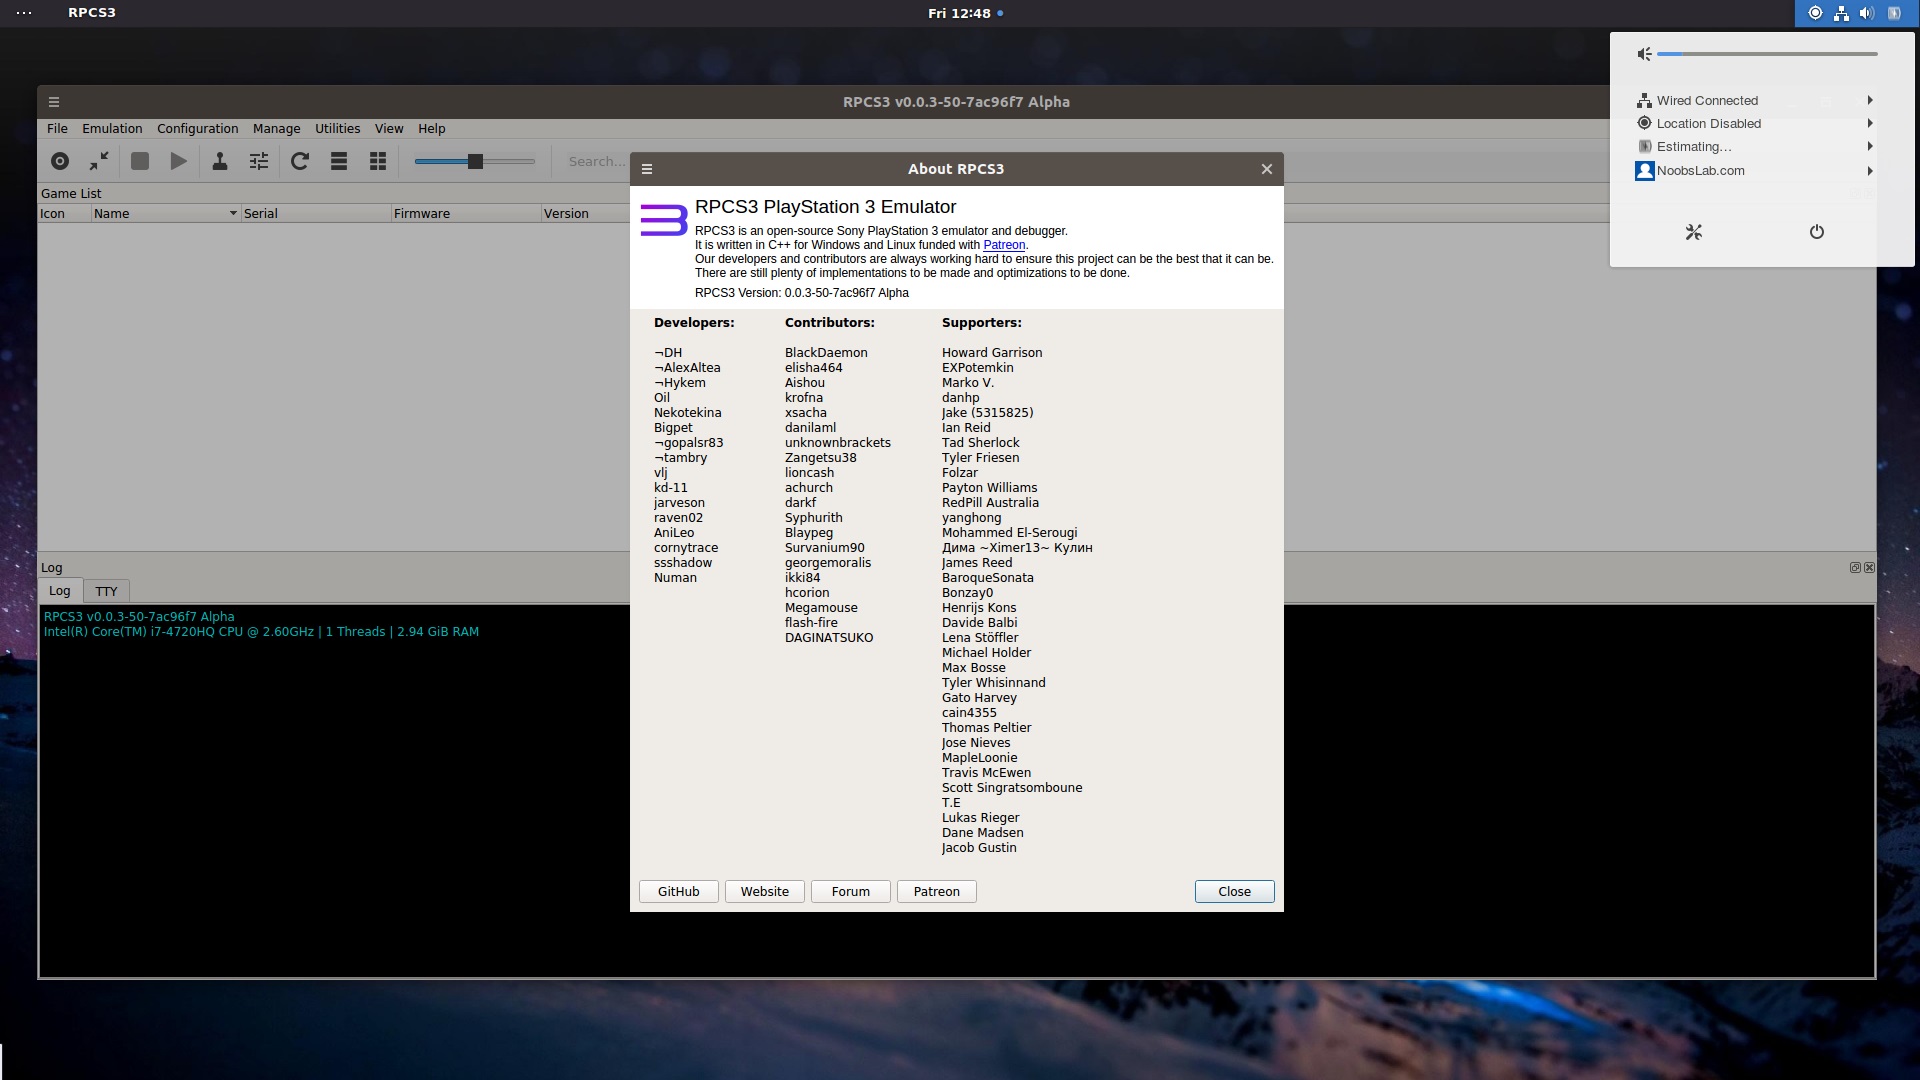Click the refresh/restart game list icon
Image resolution: width=1920 pixels, height=1080 pixels.
[x=301, y=161]
